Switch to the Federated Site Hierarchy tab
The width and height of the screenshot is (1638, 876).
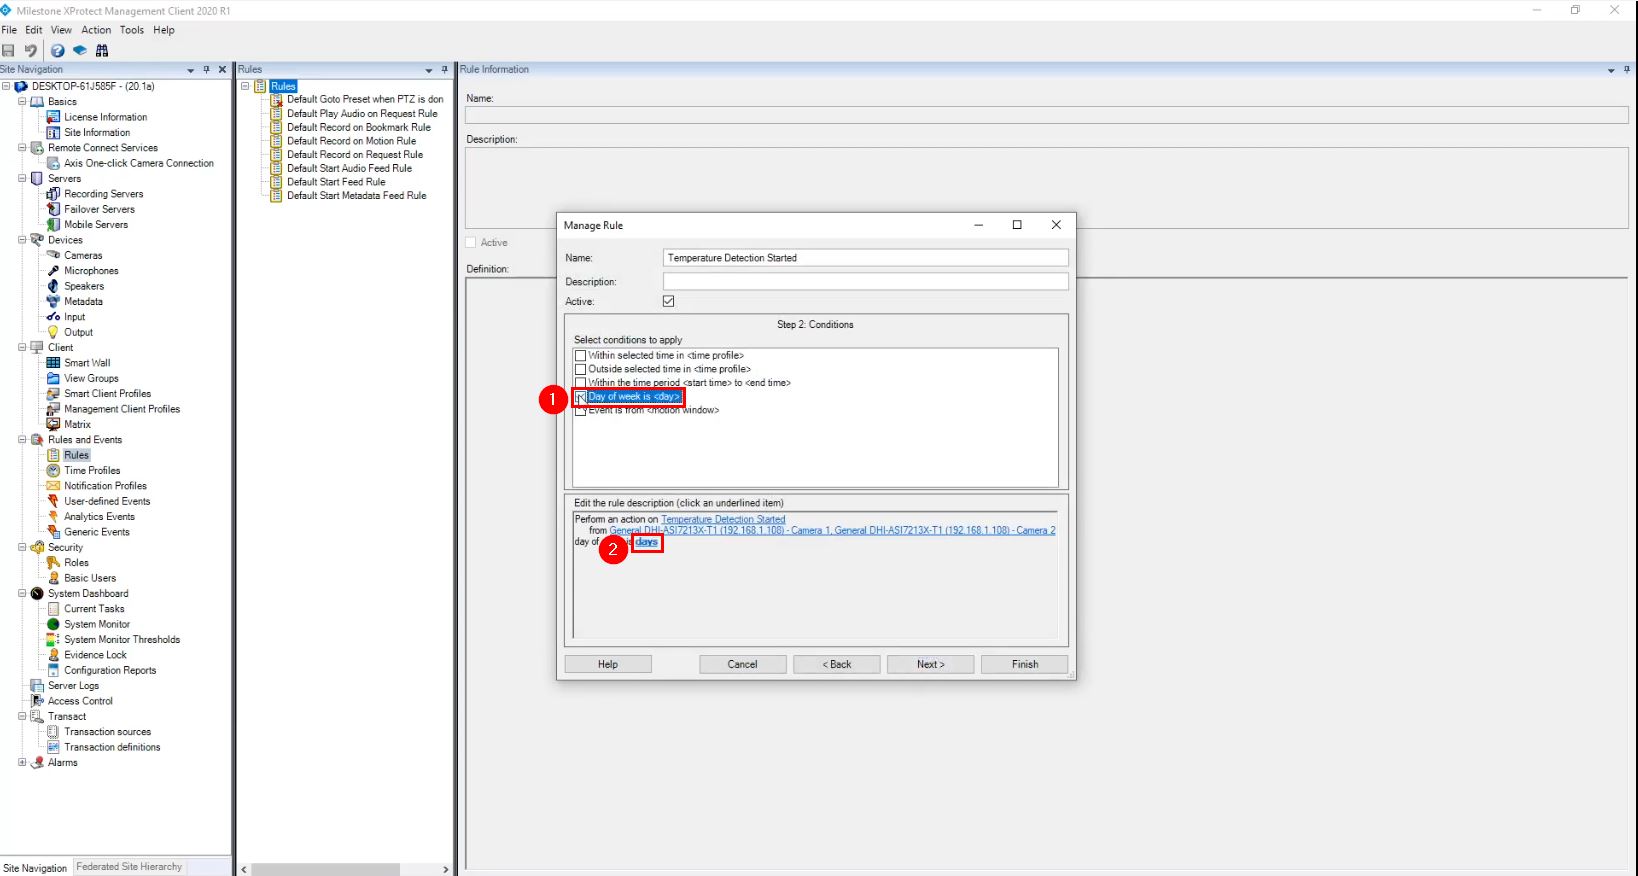(129, 867)
